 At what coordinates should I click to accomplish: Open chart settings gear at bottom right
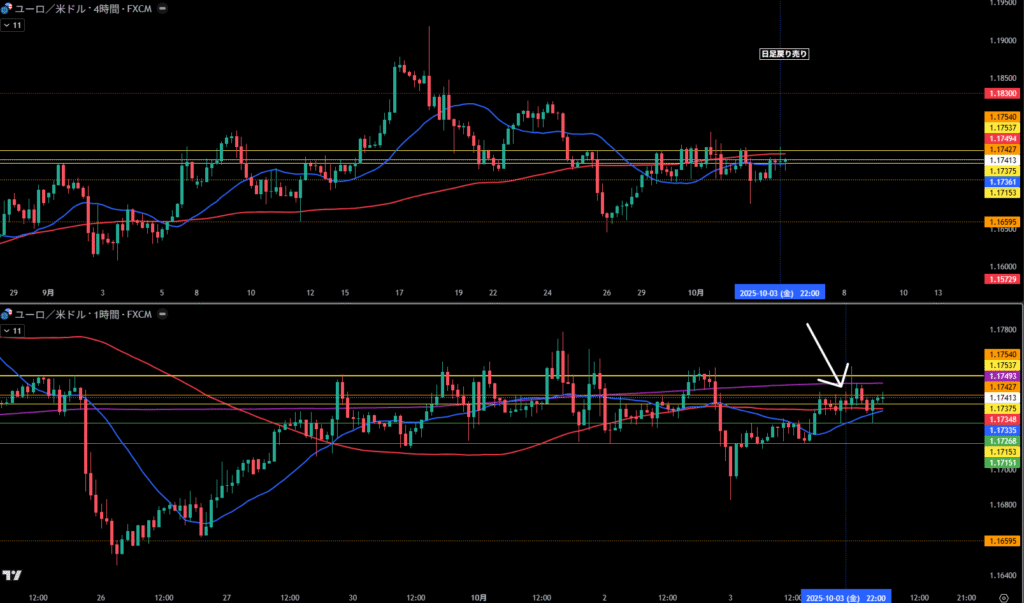[x=1003, y=596]
